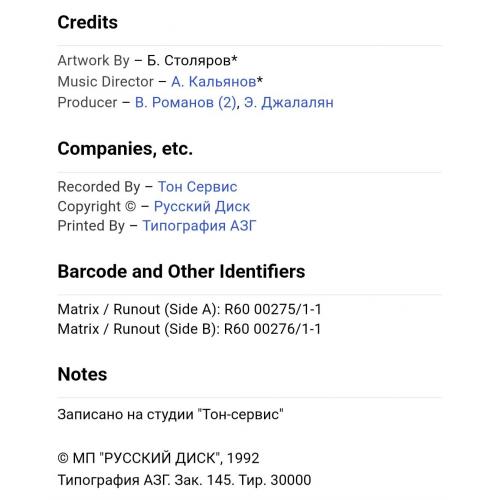Click the Зак. 145. Тир. 30000 note line
The height and width of the screenshot is (500, 500).
coord(184,480)
